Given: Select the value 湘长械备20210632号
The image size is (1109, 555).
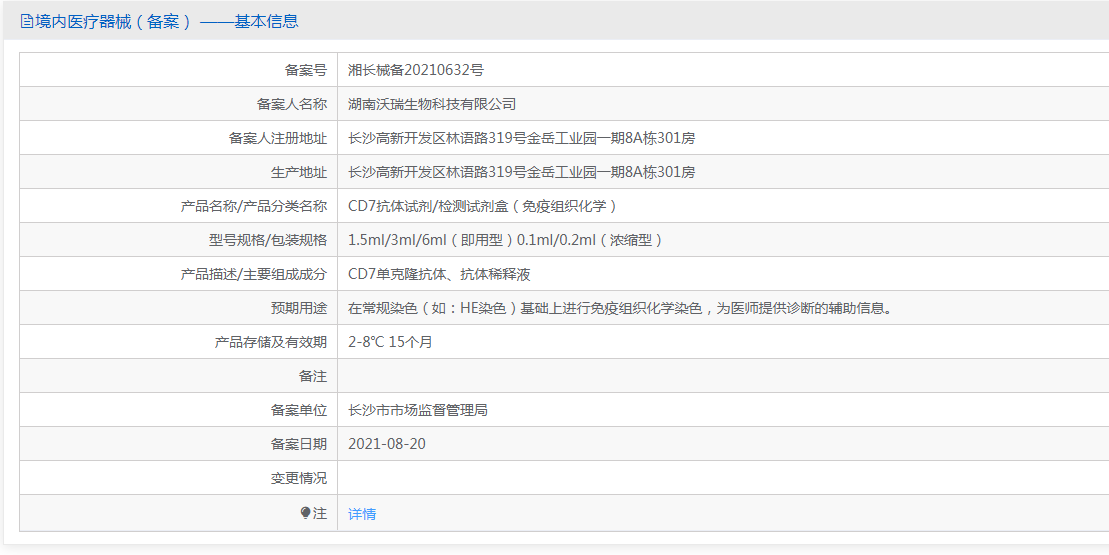Looking at the screenshot, I should click(416, 70).
